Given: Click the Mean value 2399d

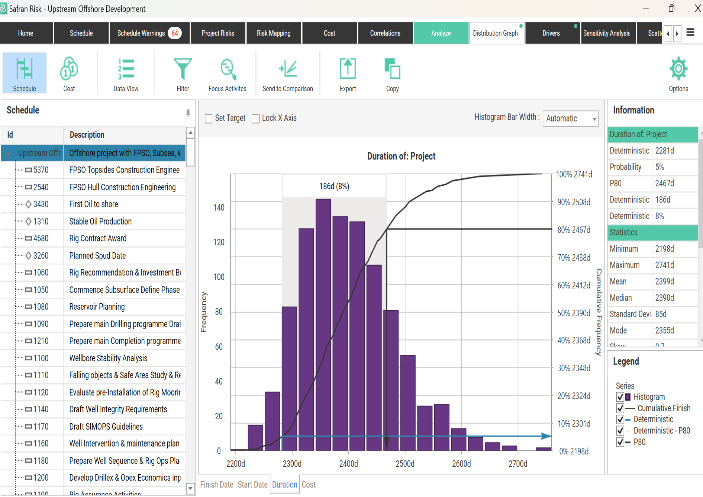Looking at the screenshot, I should pos(664,281).
